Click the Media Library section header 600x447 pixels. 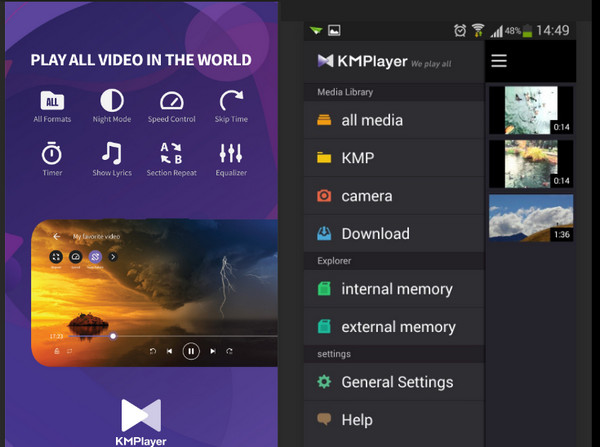coord(394,92)
